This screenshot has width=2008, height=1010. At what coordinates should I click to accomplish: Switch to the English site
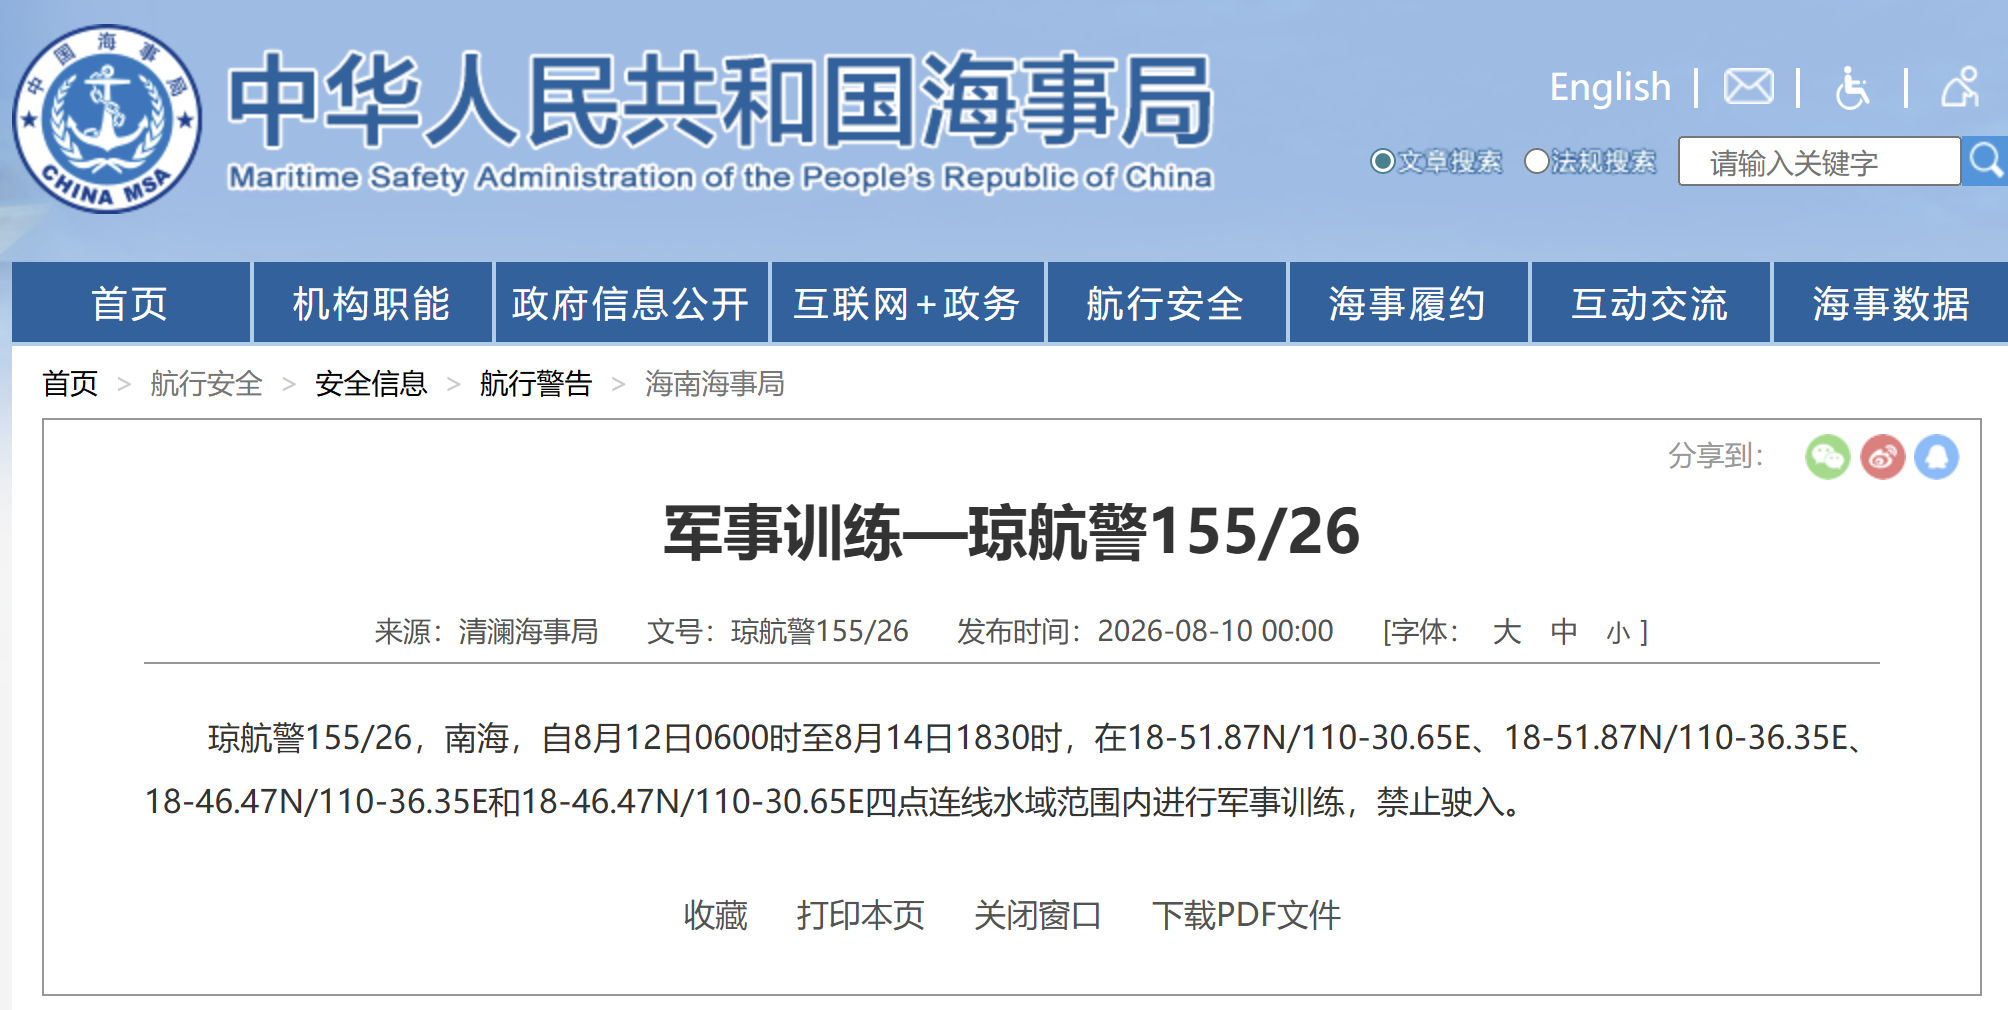click(1610, 87)
